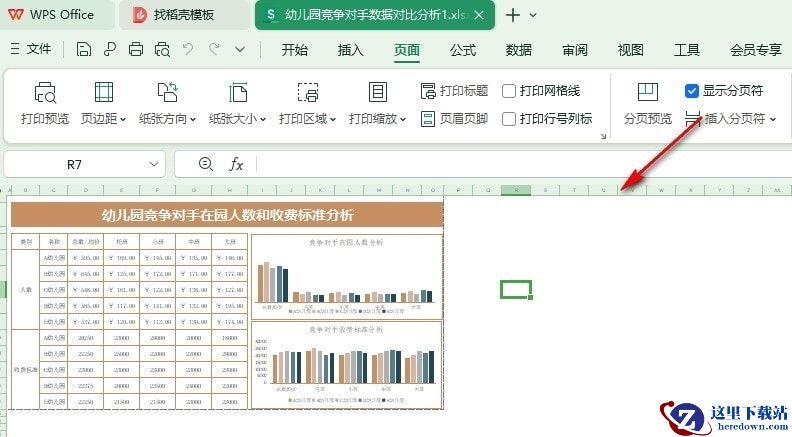Viewport: 792px width, 437px height.
Task: Select the 页面 (Page) ribbon tab
Action: [x=407, y=50]
